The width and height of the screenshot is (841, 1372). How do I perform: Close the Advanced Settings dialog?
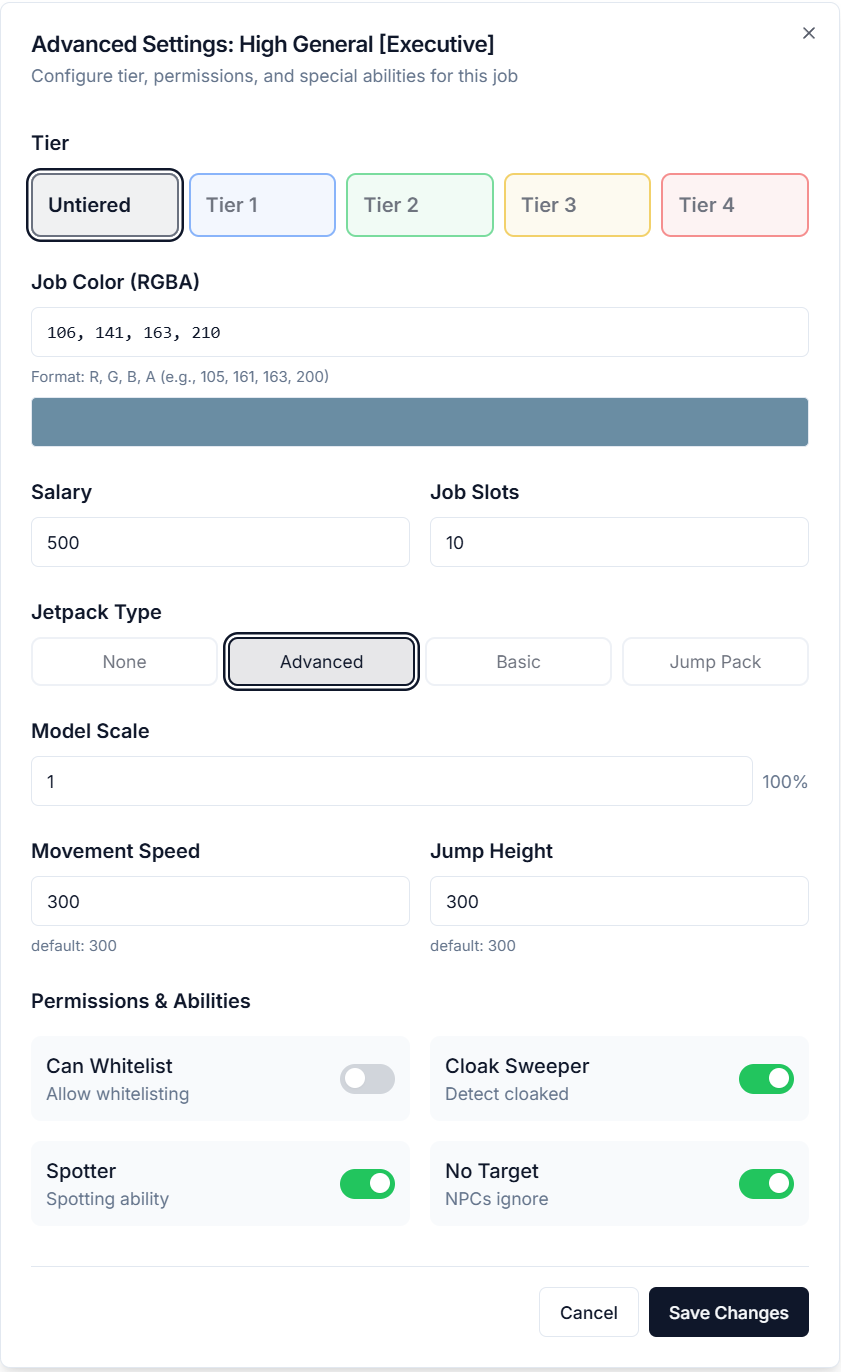pyautogui.click(x=809, y=33)
